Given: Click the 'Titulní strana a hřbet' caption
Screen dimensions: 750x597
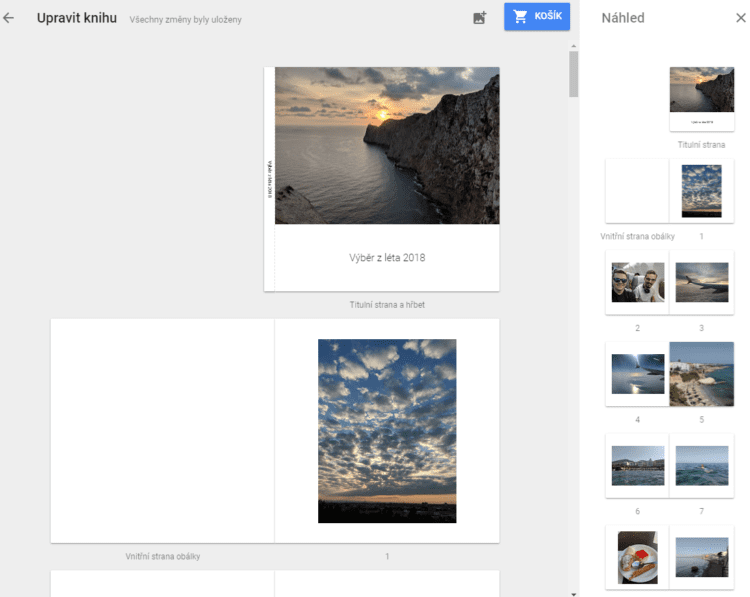Looking at the screenshot, I should (x=387, y=305).
